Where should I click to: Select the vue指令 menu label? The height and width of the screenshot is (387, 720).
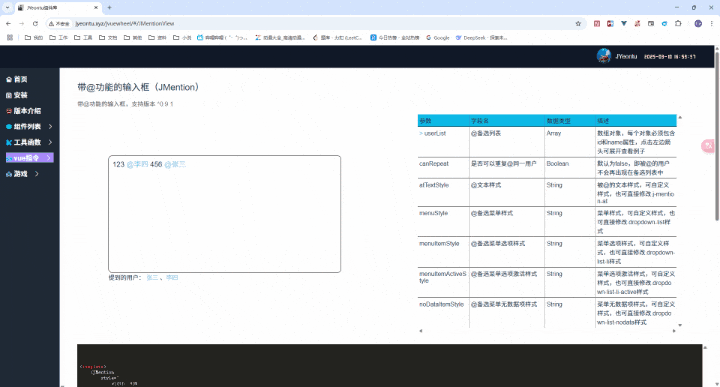pyautogui.click(x=27, y=158)
